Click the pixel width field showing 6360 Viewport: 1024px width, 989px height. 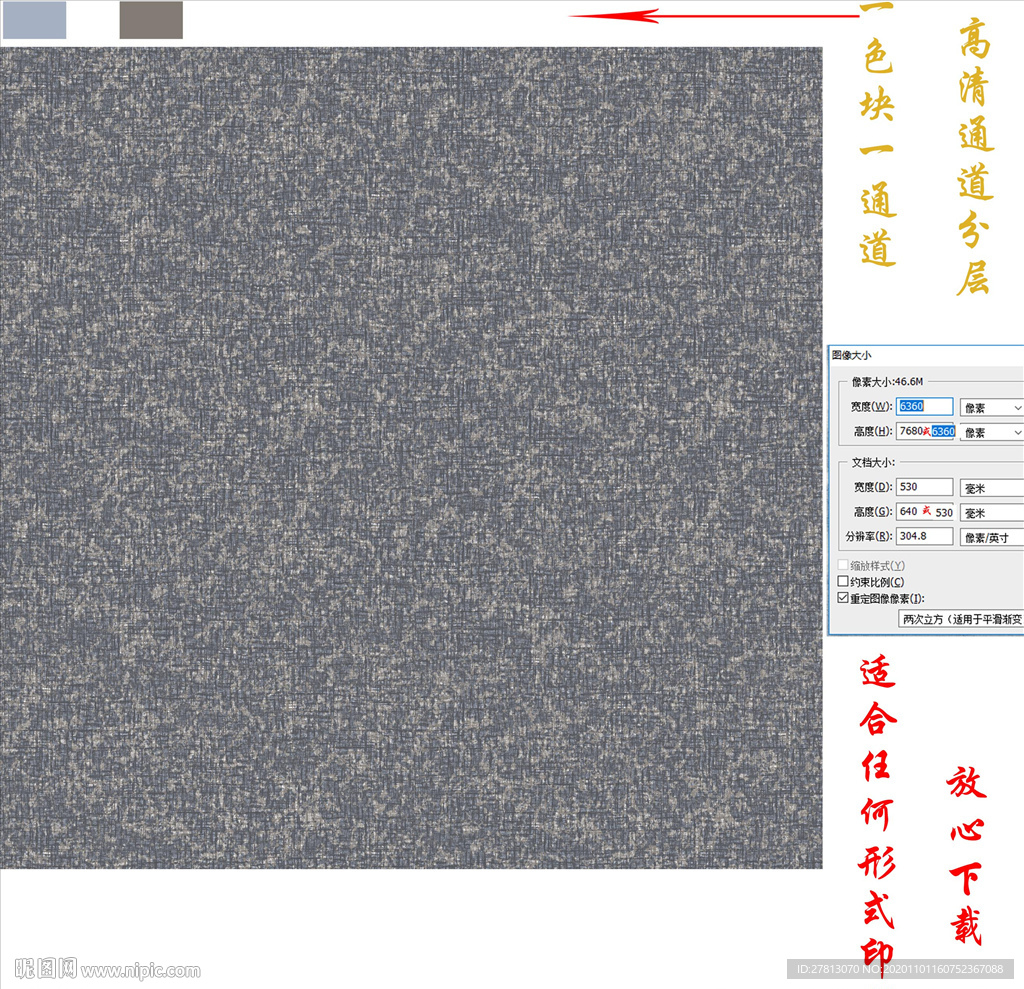point(924,406)
